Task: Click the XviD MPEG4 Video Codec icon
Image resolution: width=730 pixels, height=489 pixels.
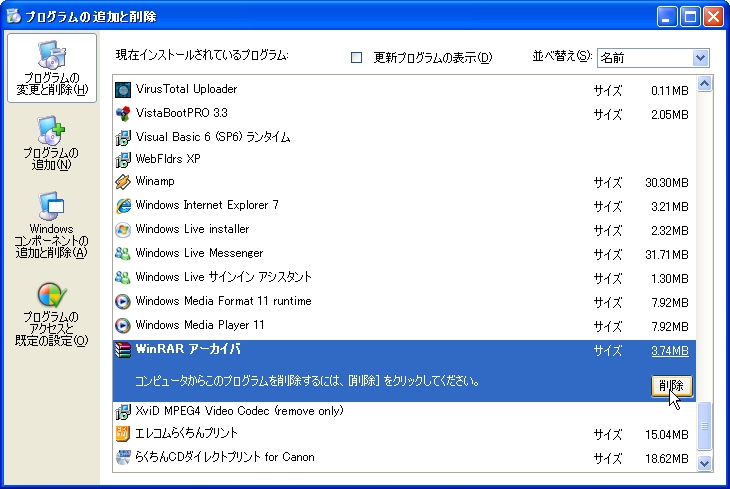Action: point(123,412)
